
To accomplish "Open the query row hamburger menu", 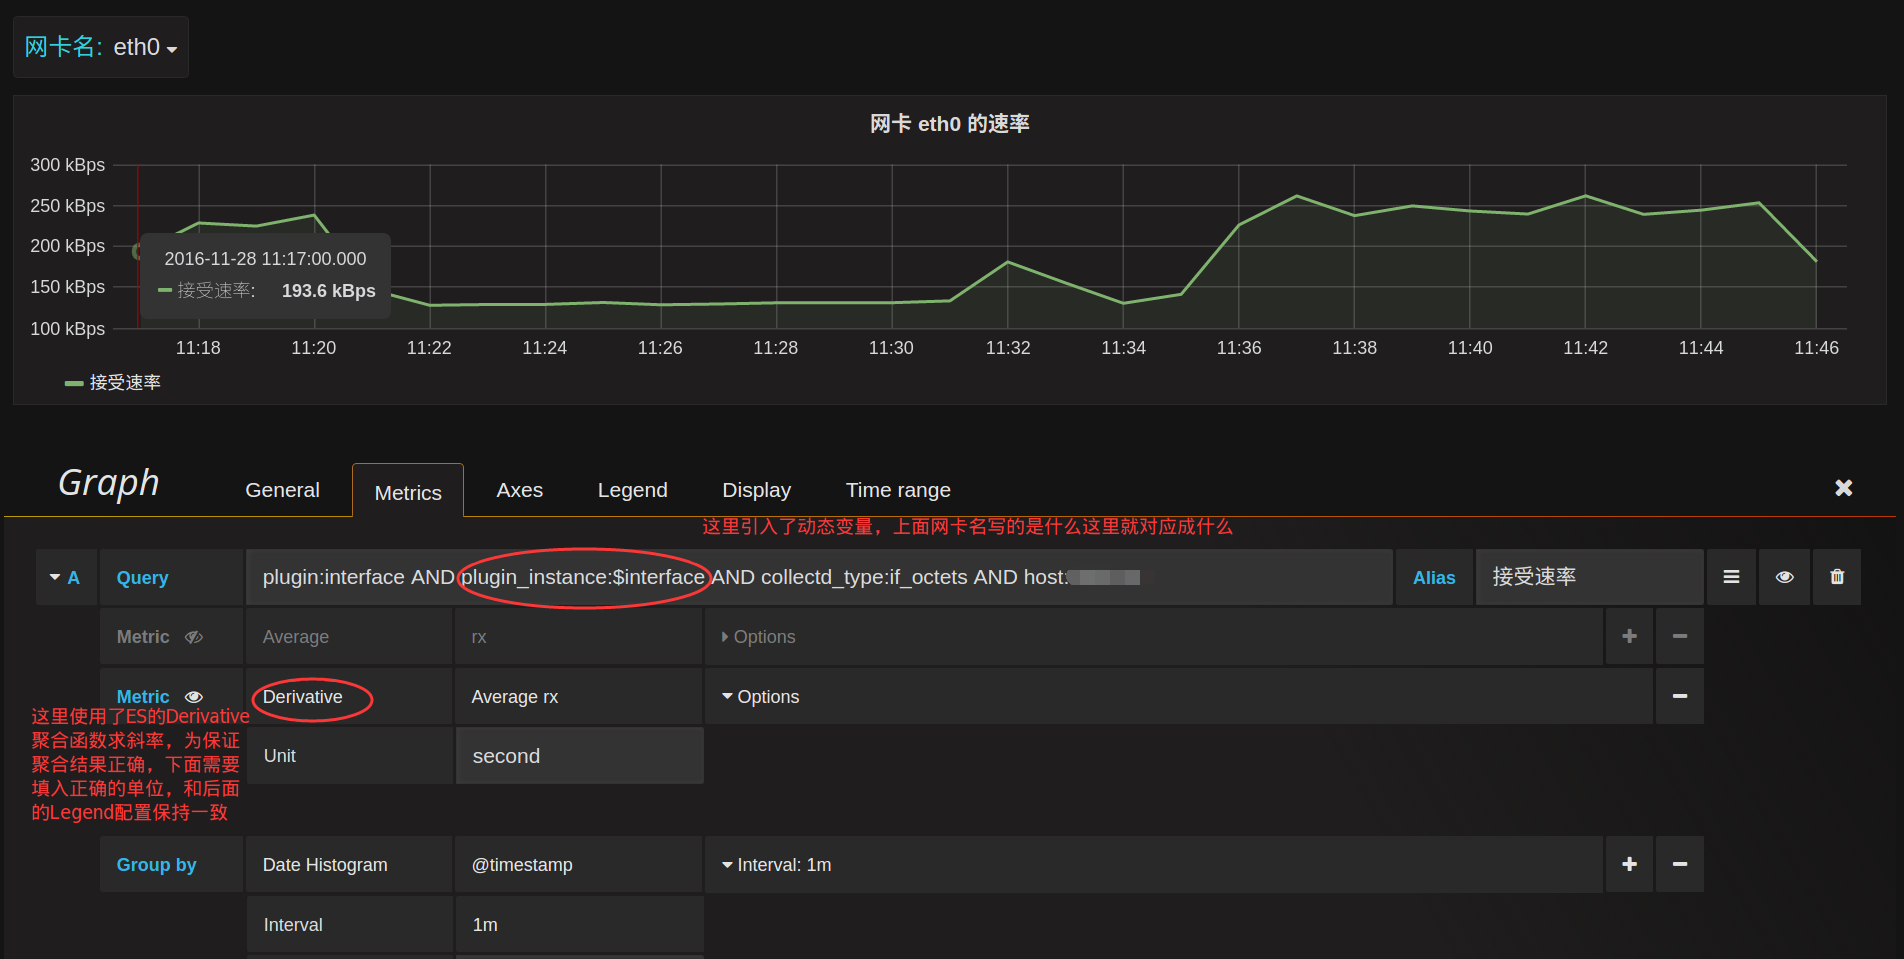I will 1731,577.
